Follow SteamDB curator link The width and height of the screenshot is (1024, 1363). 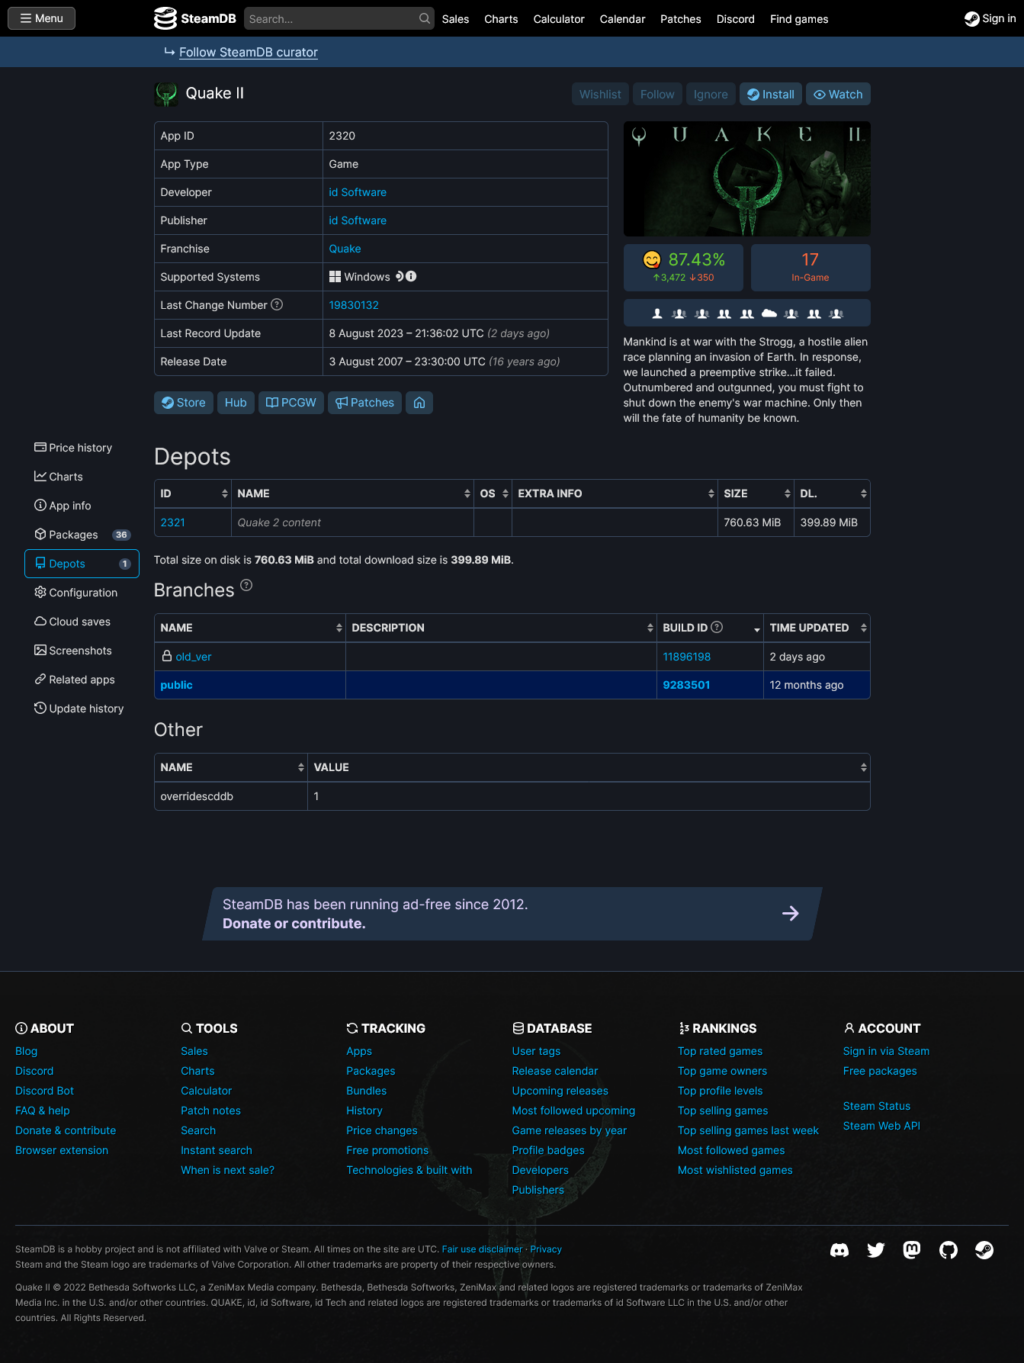coord(248,52)
